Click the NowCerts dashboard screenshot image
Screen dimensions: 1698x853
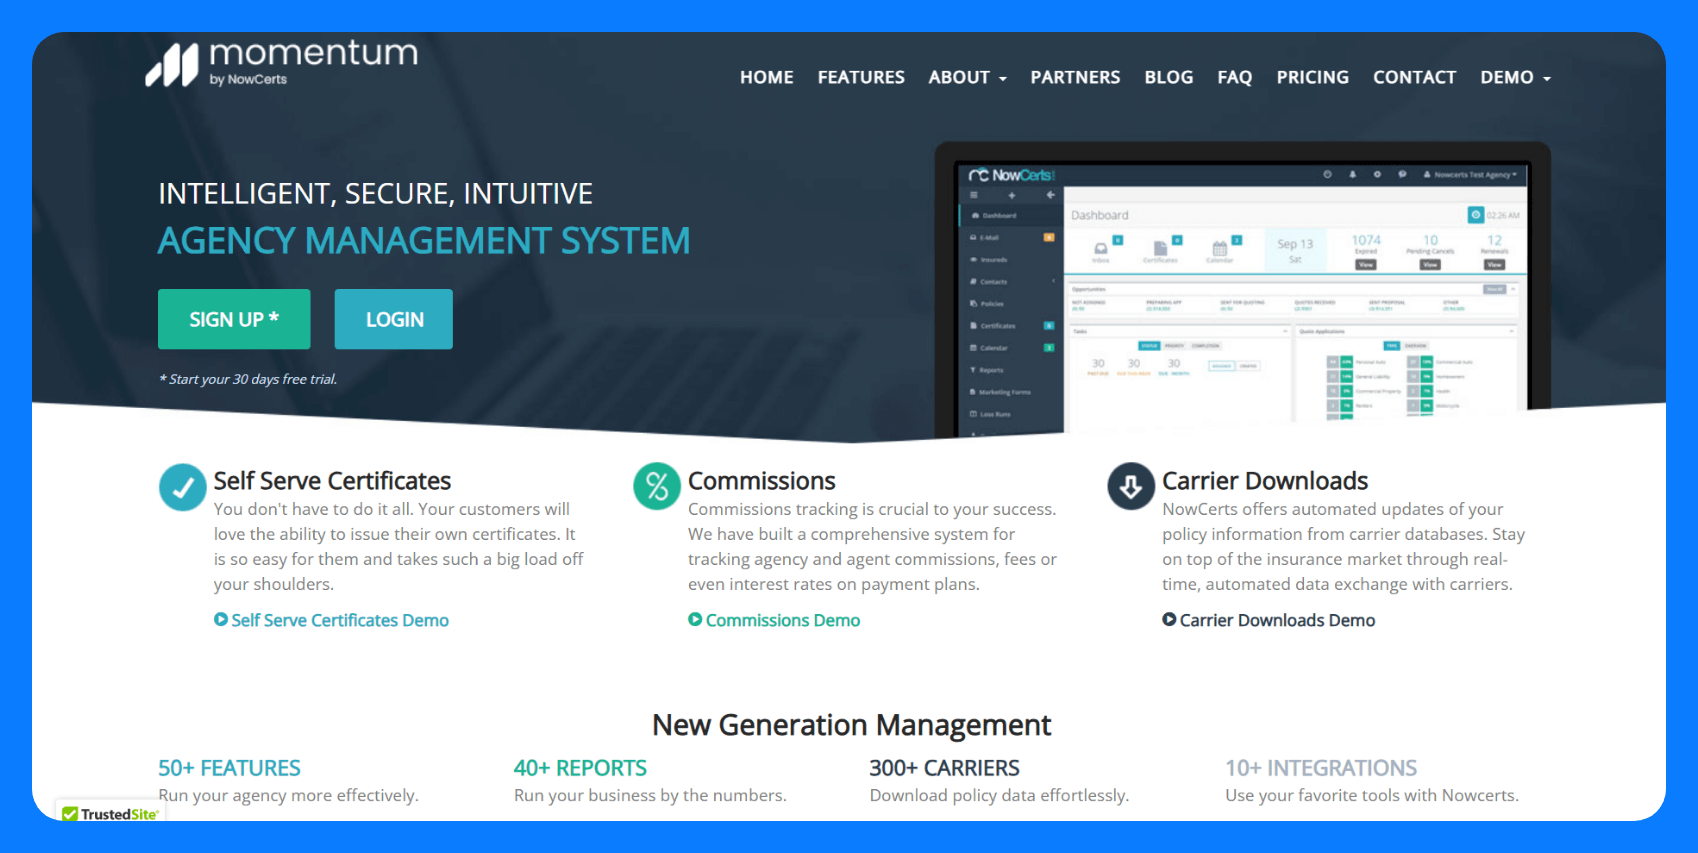coord(1243,290)
